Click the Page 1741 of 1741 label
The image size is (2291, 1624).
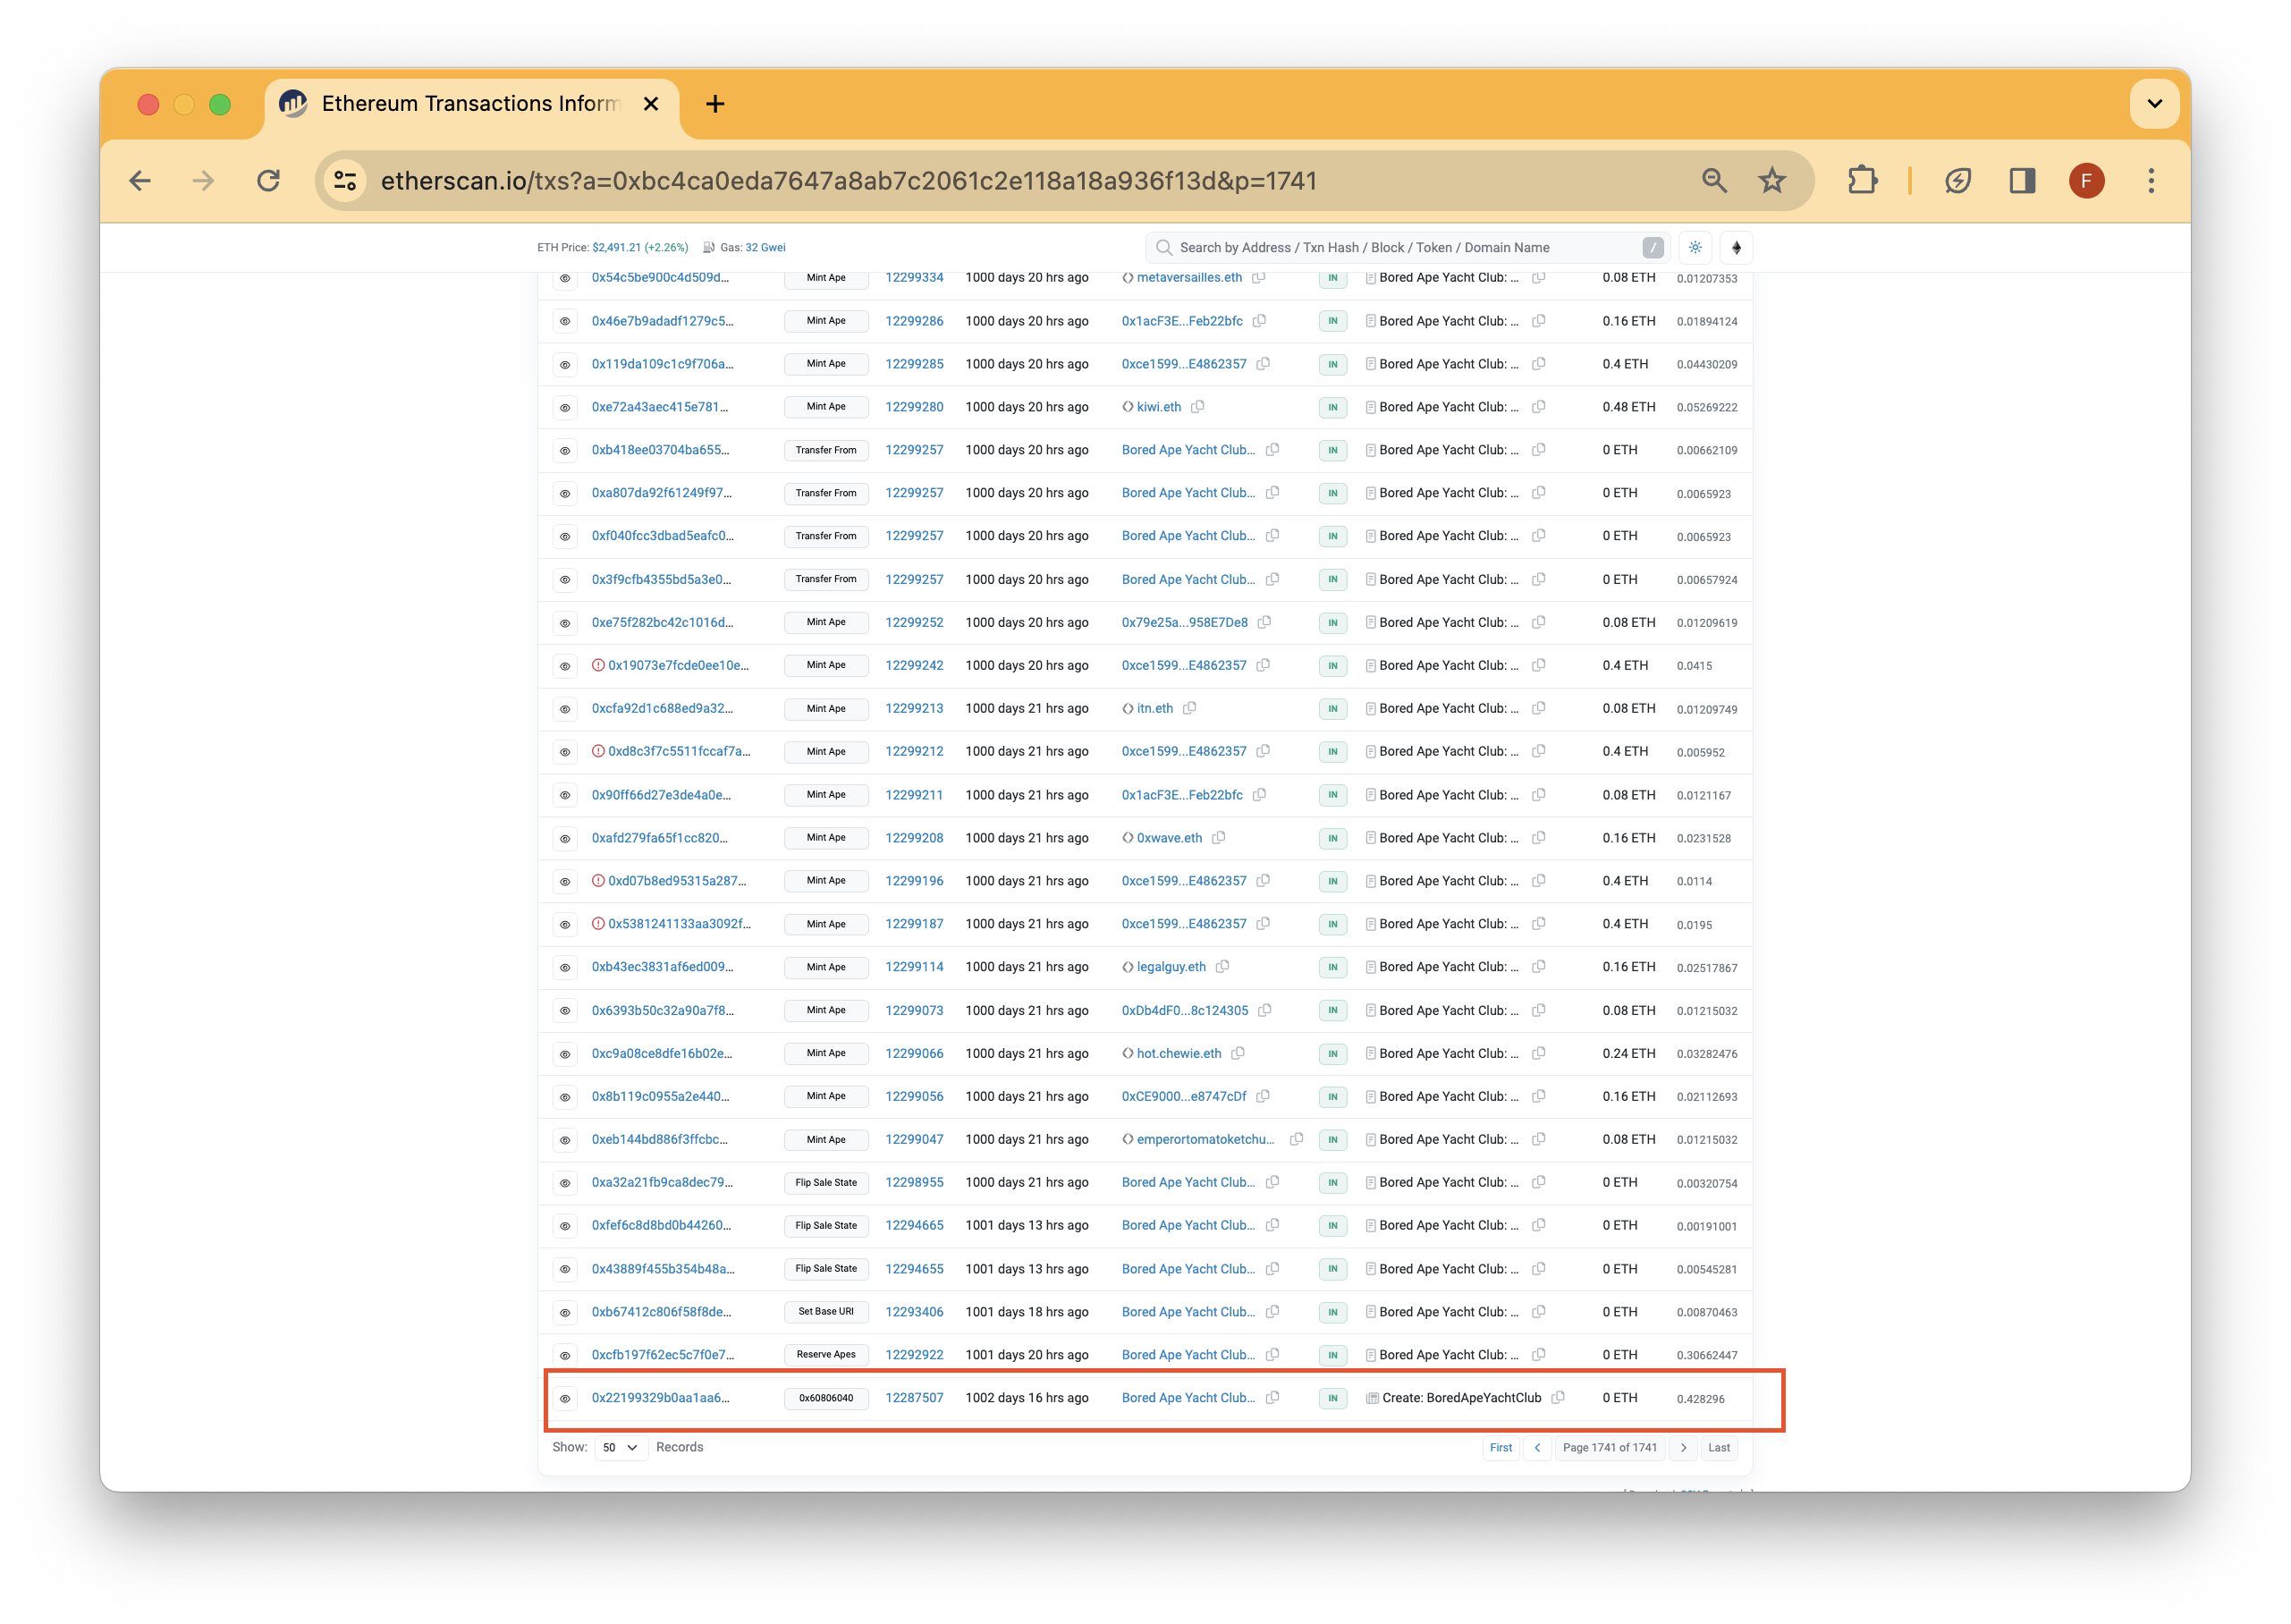[x=1610, y=1448]
